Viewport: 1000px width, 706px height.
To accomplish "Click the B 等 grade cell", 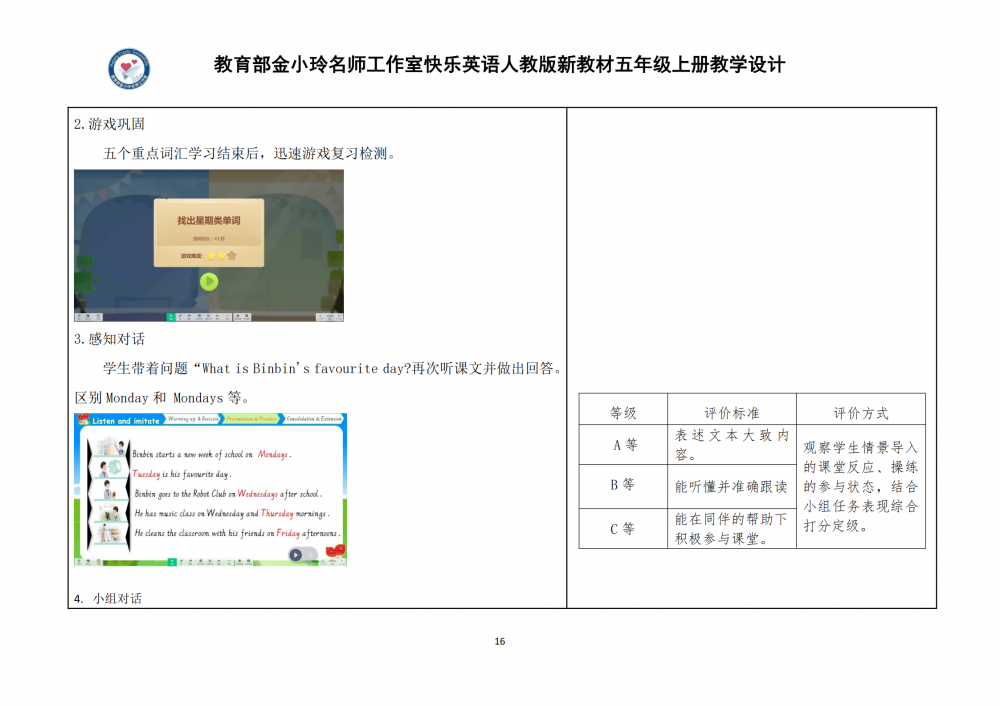I will click(624, 485).
